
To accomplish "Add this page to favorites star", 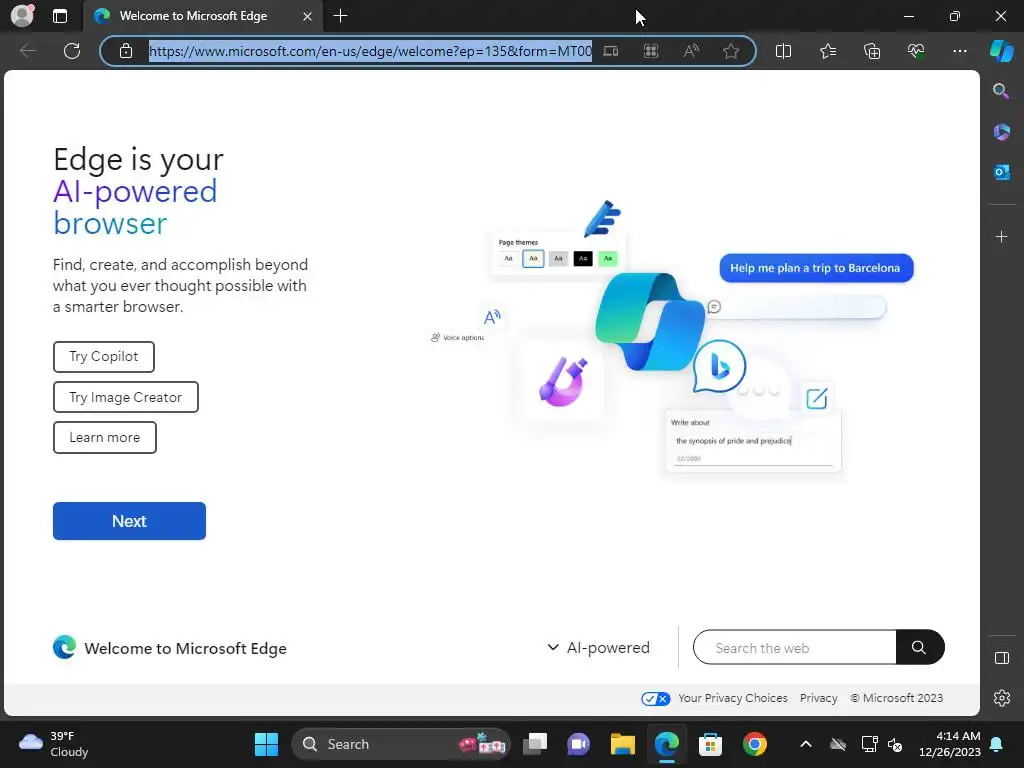I will [x=731, y=51].
